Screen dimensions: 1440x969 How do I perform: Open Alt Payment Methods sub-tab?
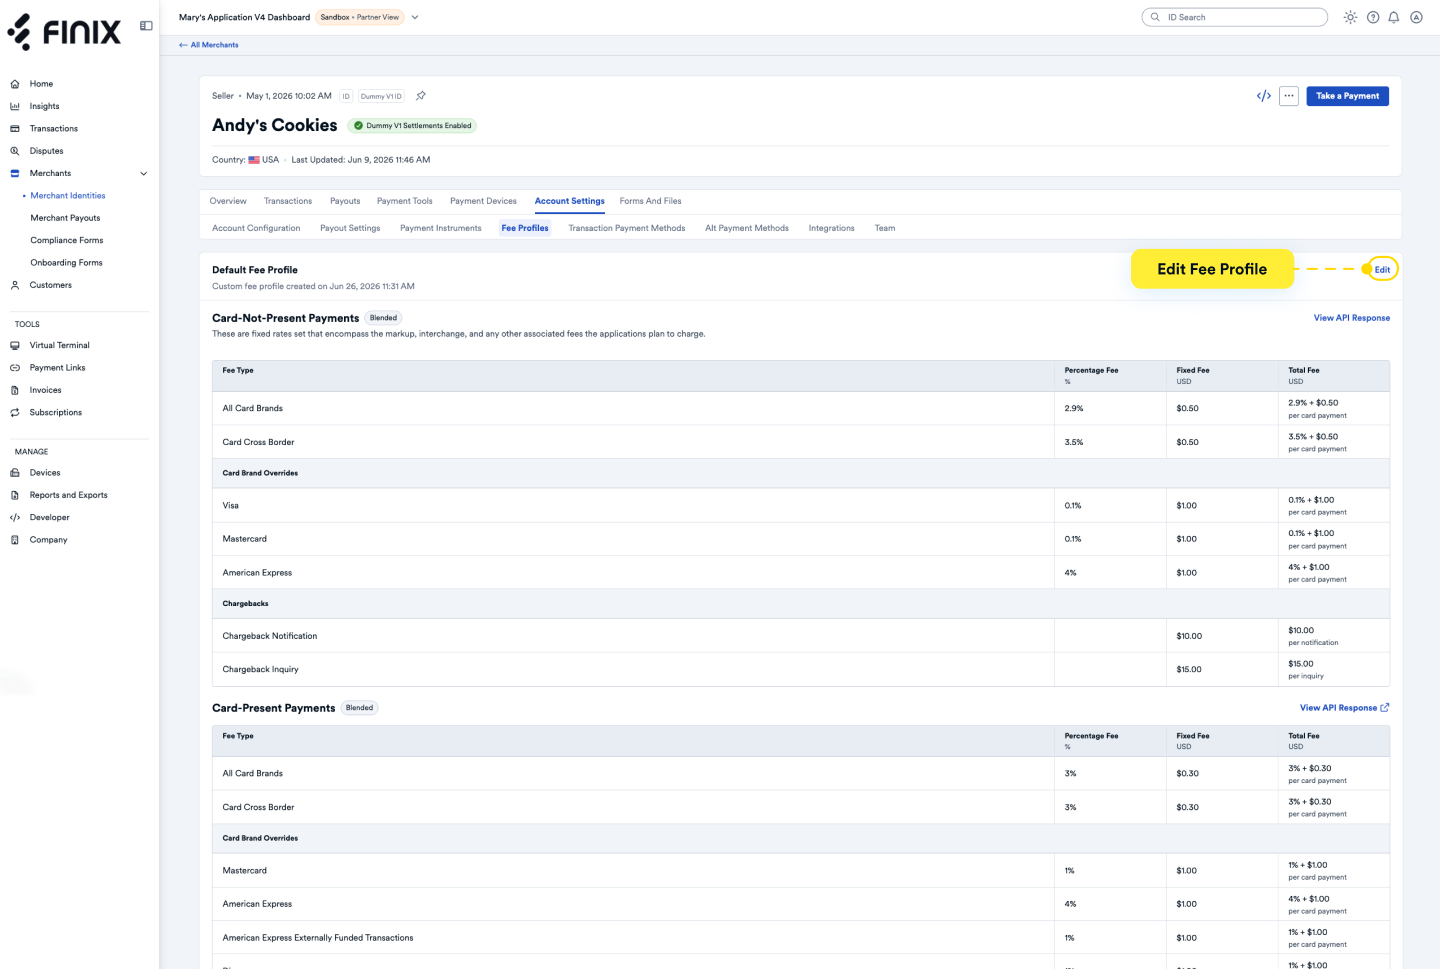(x=747, y=228)
